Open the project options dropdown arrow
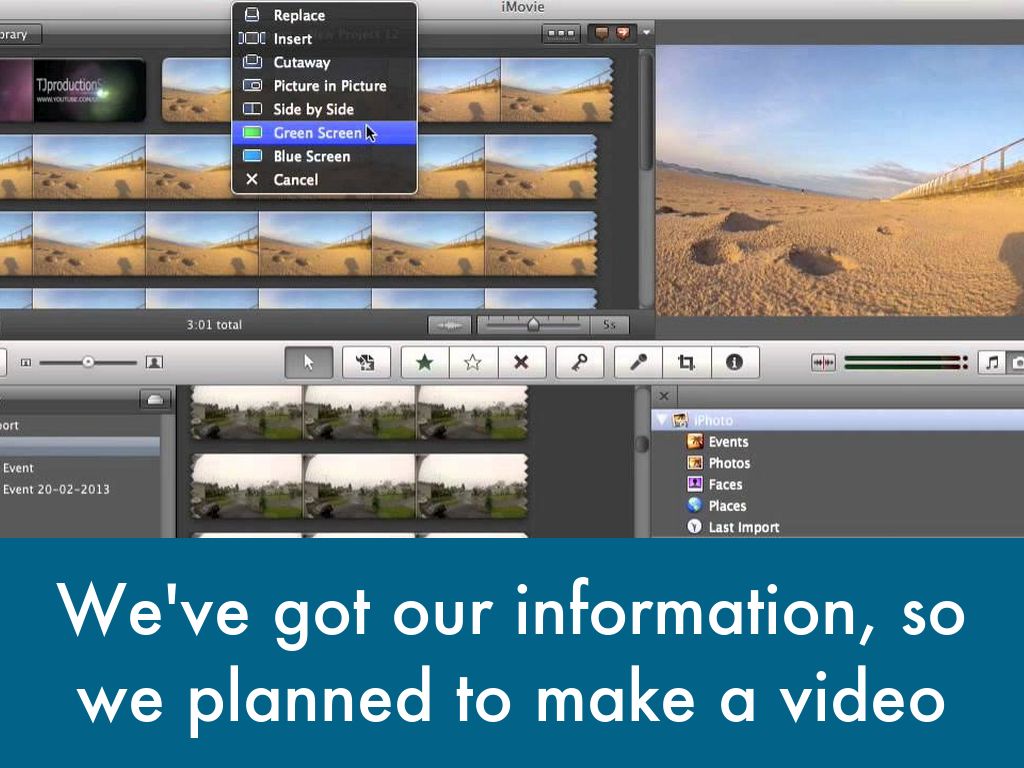 coord(647,34)
